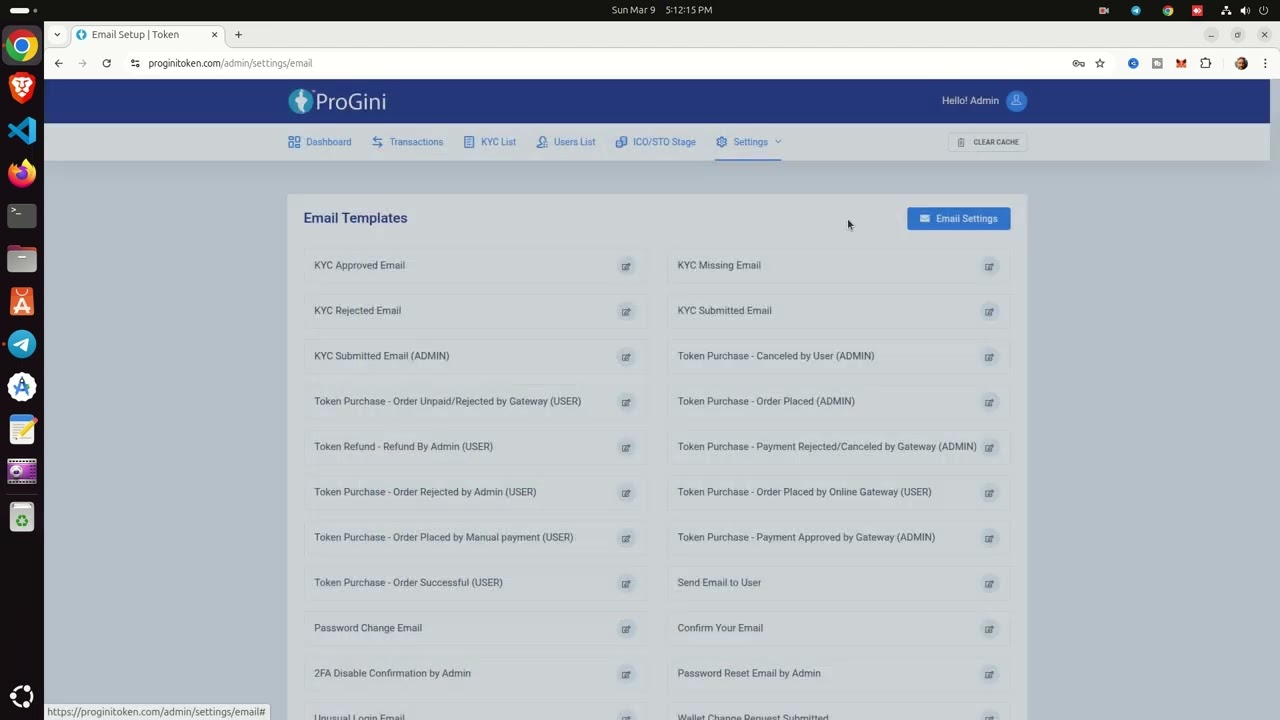1280x720 pixels.
Task: Open system power menu in top bar
Action: pyautogui.click(x=1264, y=10)
